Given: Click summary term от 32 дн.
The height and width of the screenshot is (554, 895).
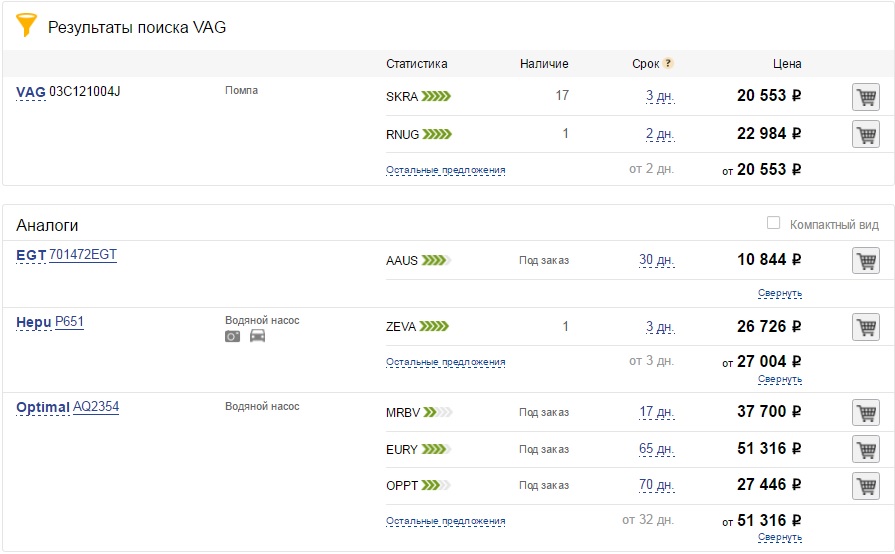Looking at the screenshot, I should point(648,520).
